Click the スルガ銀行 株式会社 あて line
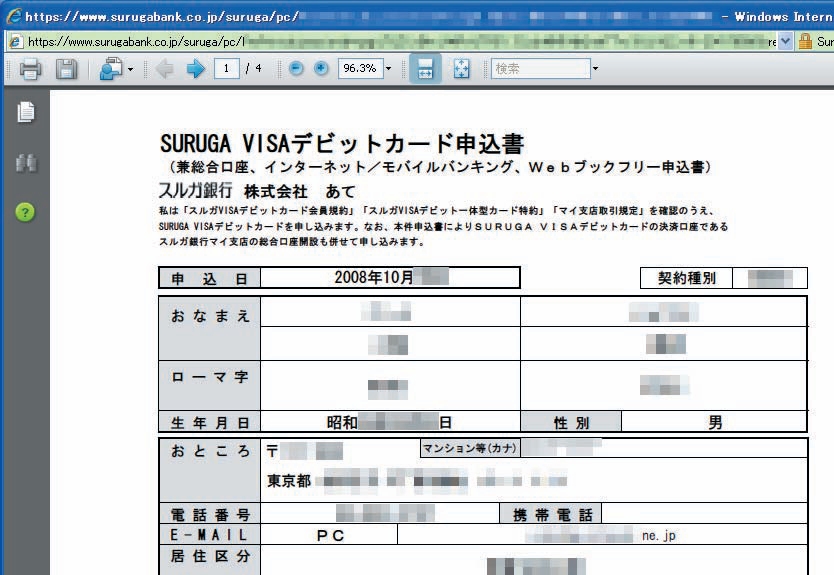The width and height of the screenshot is (834, 575). click(257, 190)
